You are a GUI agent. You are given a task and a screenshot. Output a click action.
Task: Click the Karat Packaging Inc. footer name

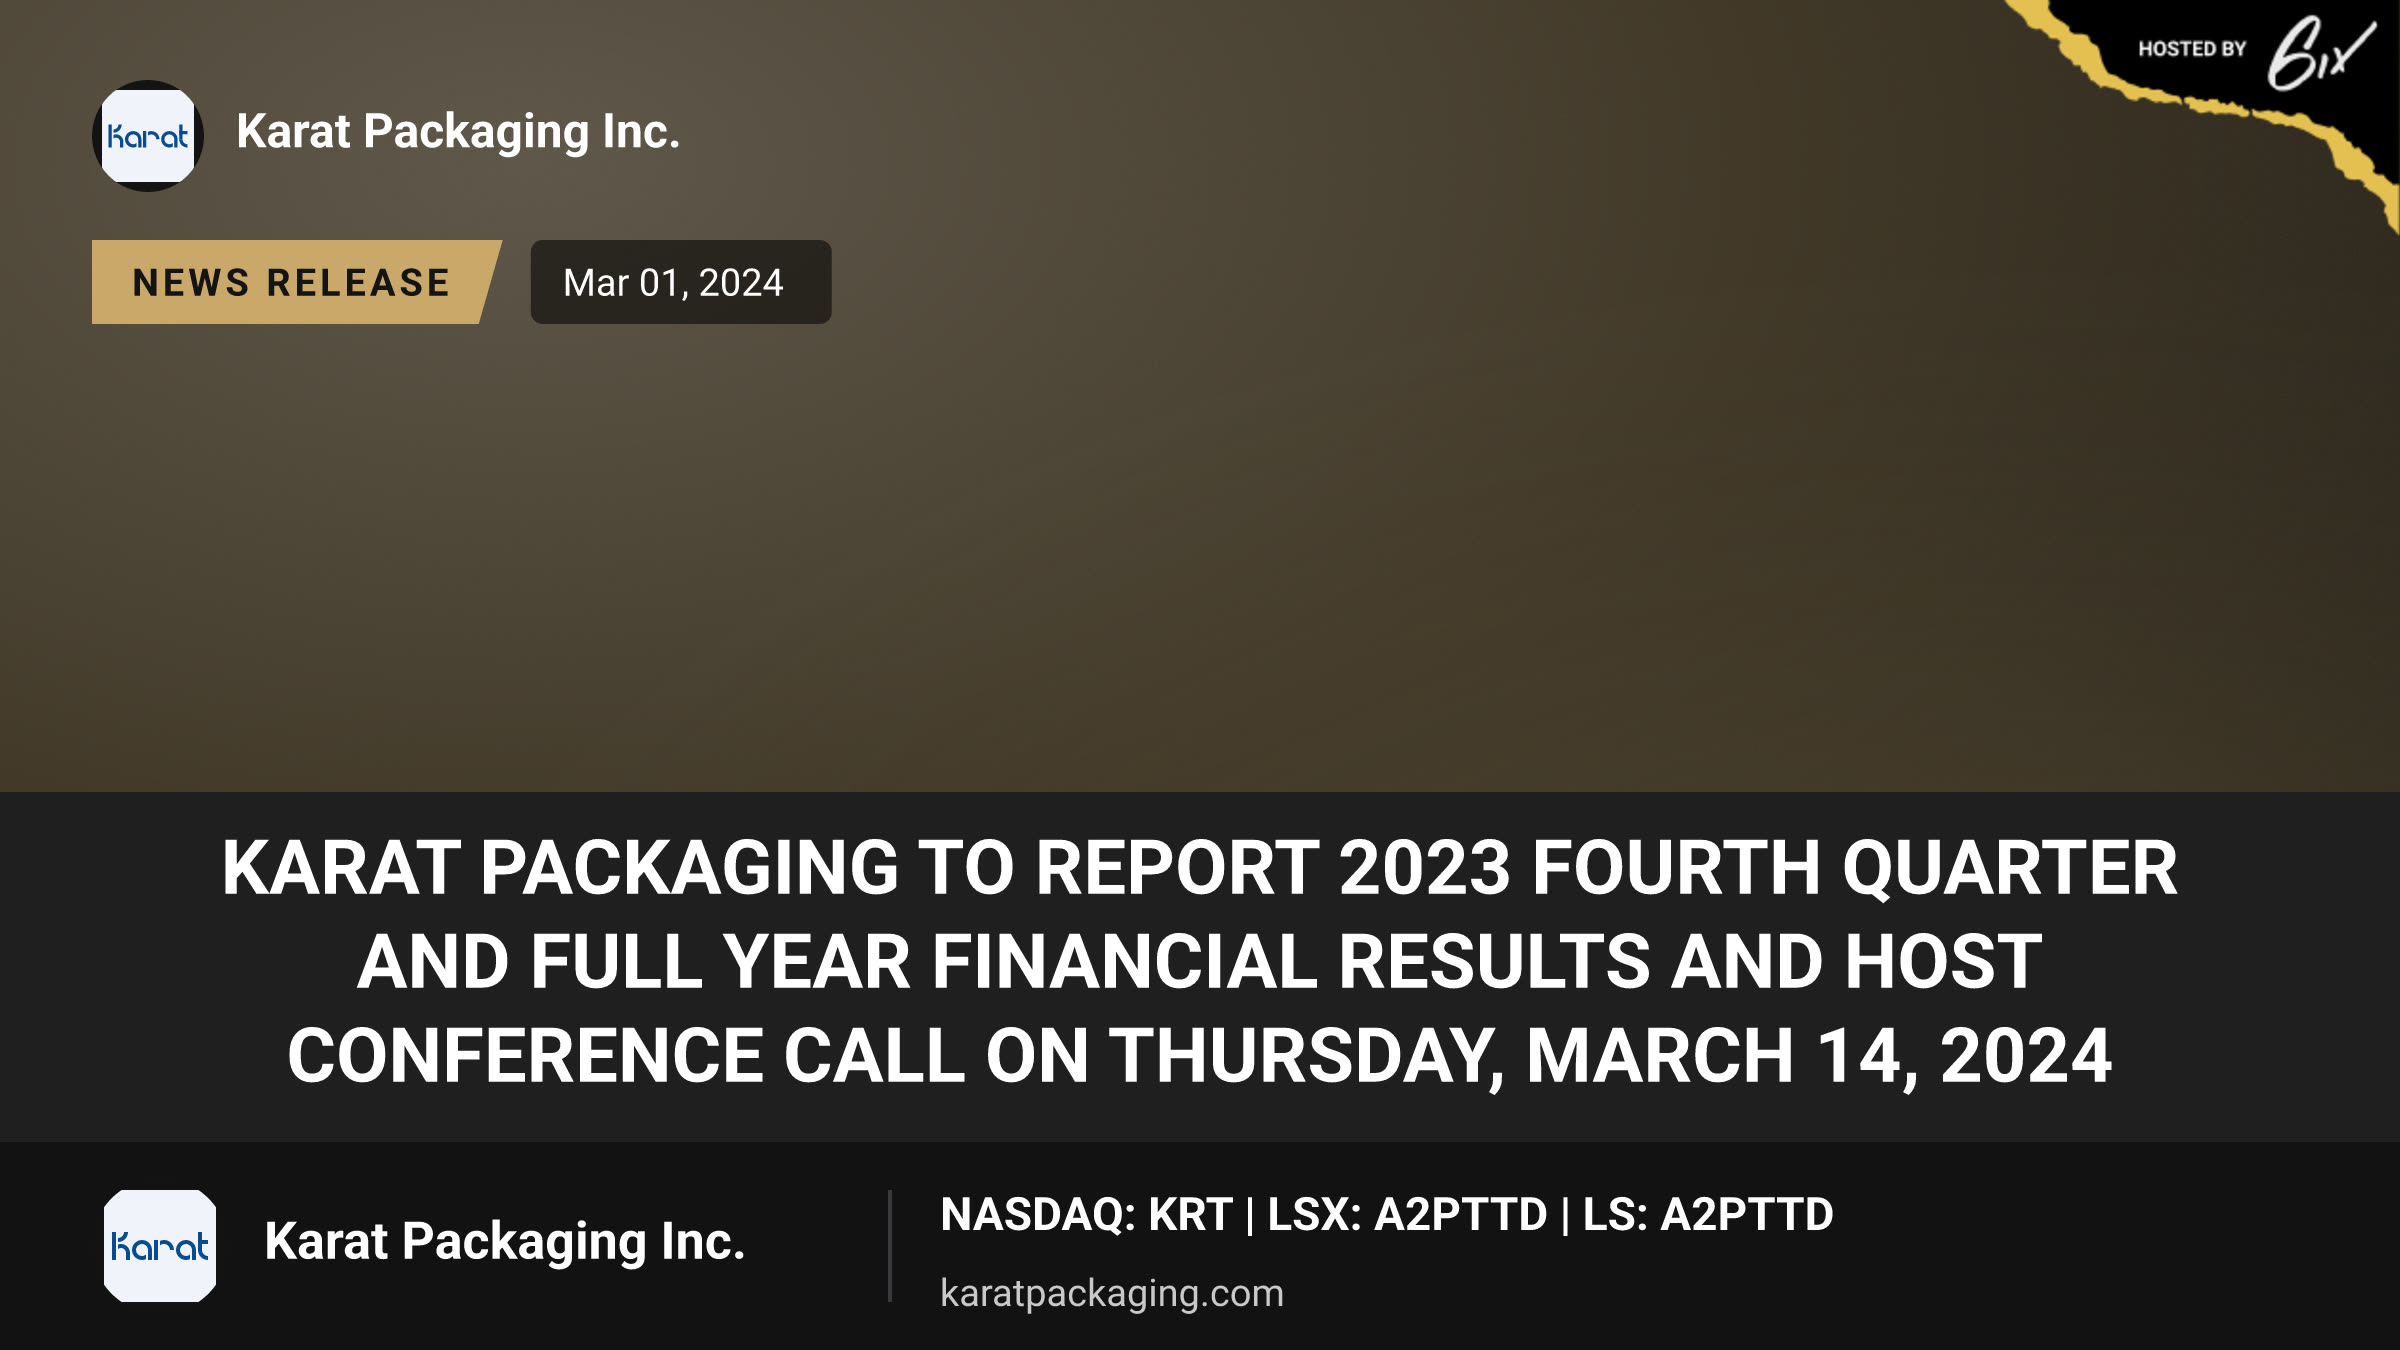(x=505, y=1242)
